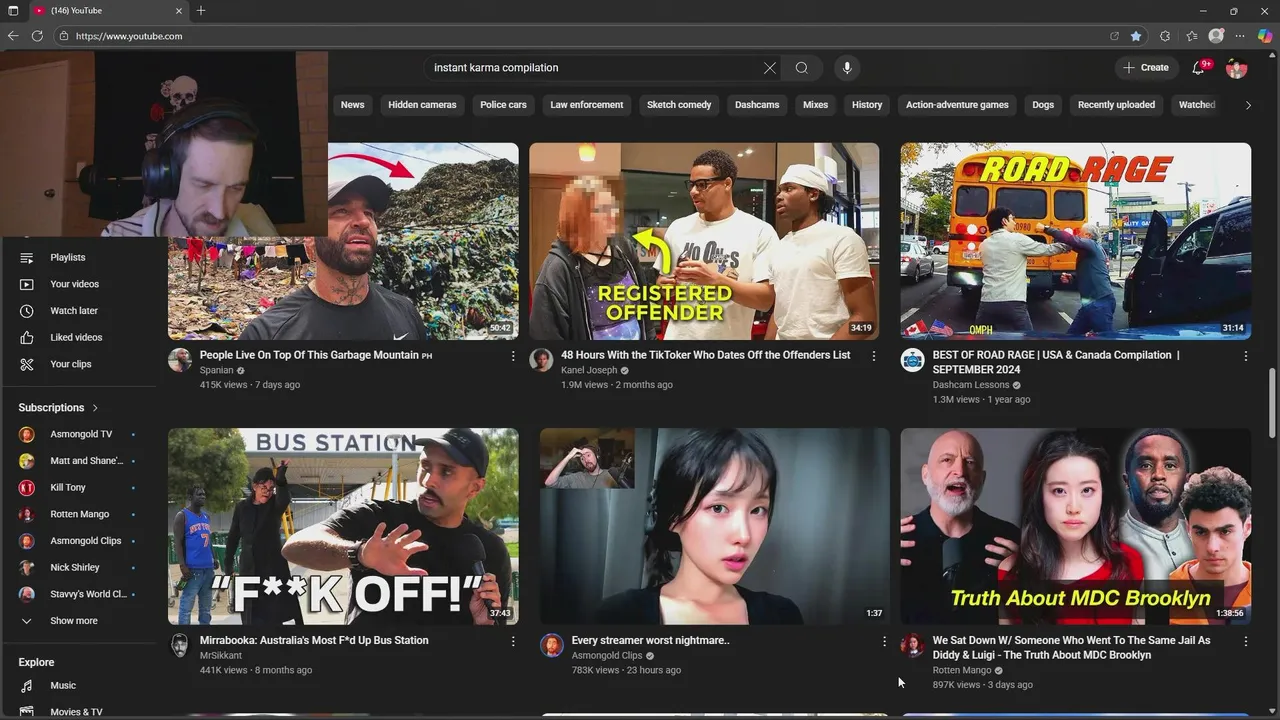Image resolution: width=1280 pixels, height=720 pixels.
Task: Select the Mixes filter chip
Action: pos(815,105)
